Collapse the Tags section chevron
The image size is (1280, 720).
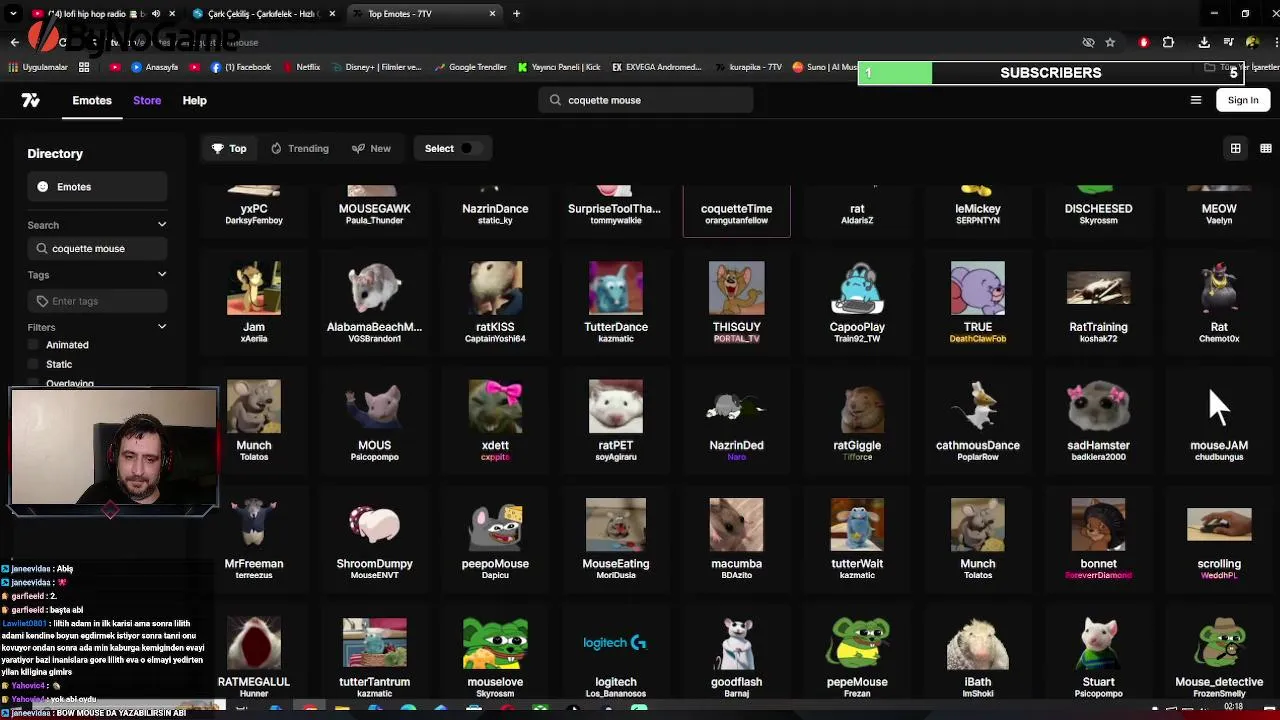click(162, 274)
